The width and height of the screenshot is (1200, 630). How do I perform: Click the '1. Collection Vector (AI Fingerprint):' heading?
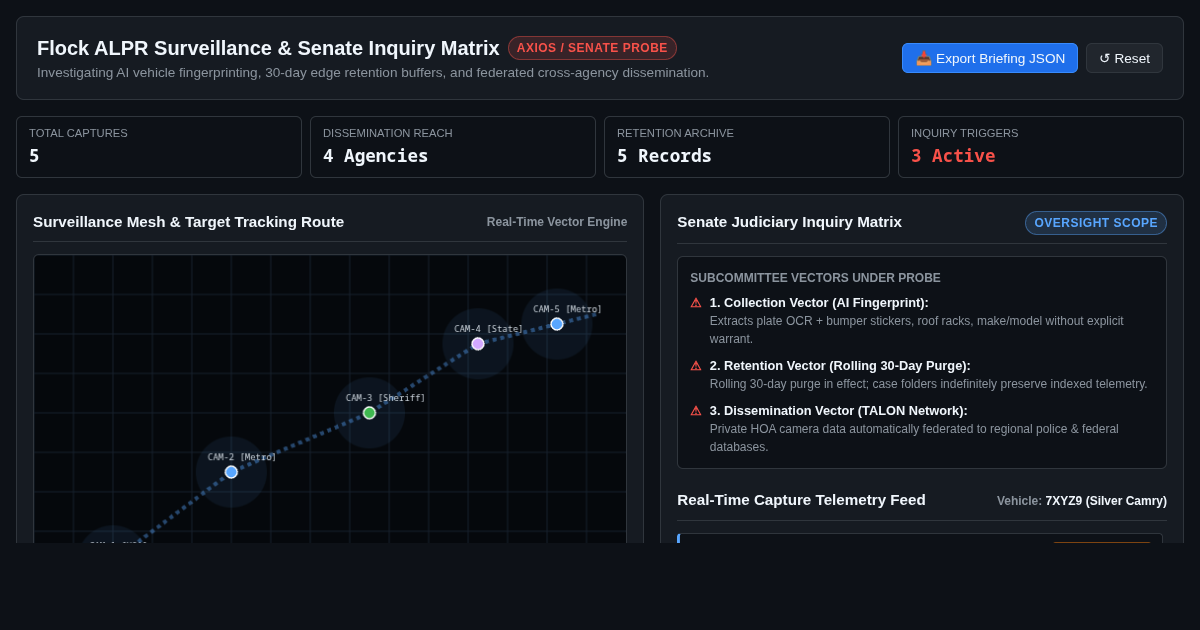pos(819,302)
